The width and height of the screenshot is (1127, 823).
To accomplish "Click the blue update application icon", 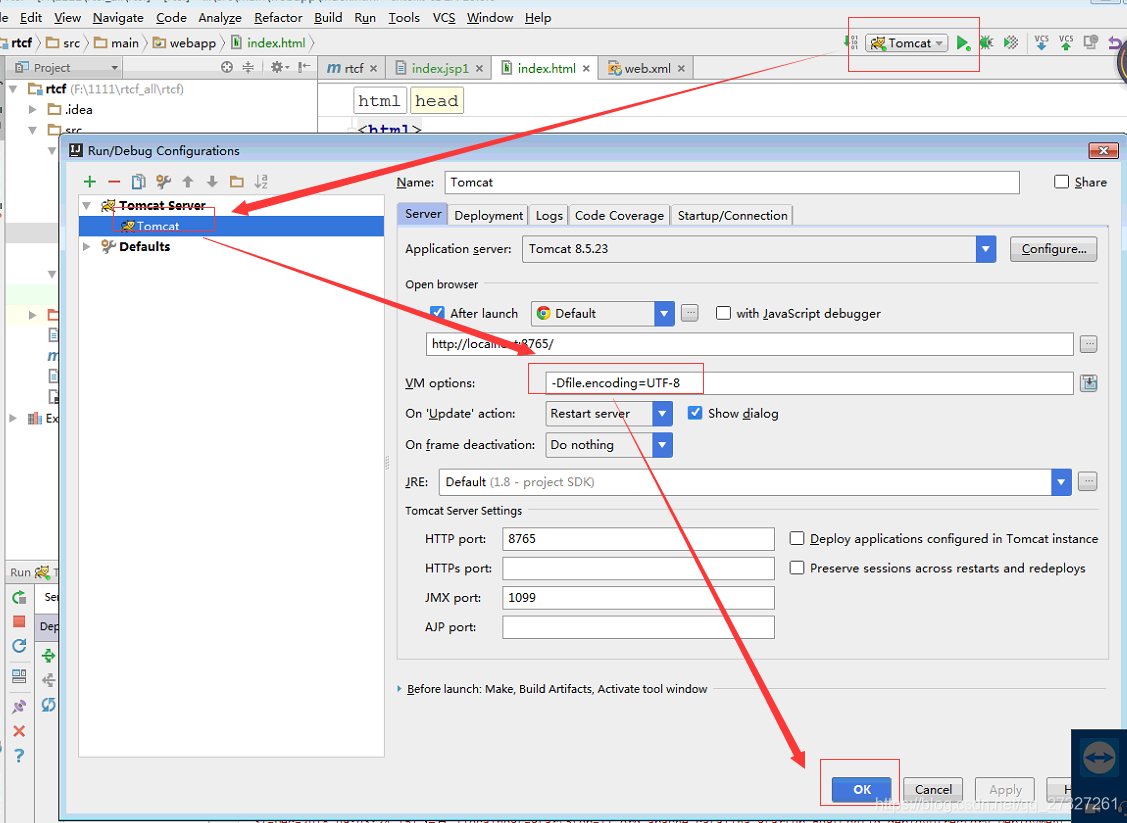I will [19, 645].
